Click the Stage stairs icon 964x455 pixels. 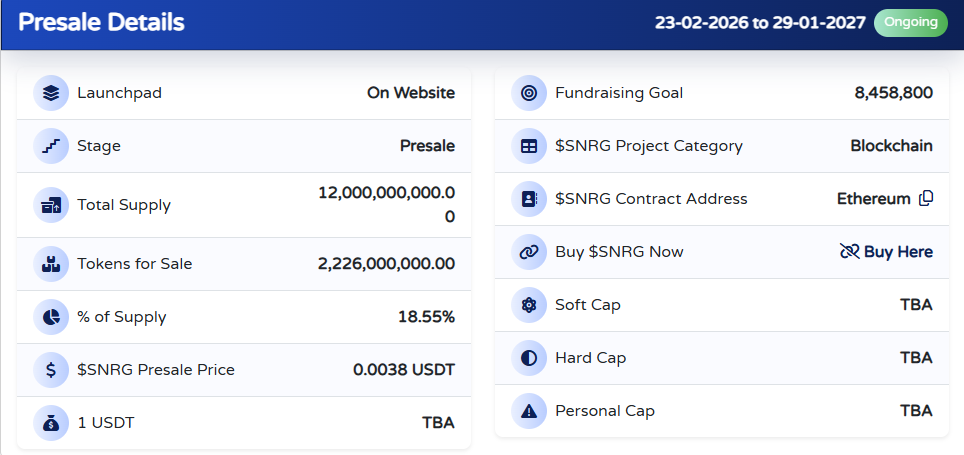[x=51, y=146]
